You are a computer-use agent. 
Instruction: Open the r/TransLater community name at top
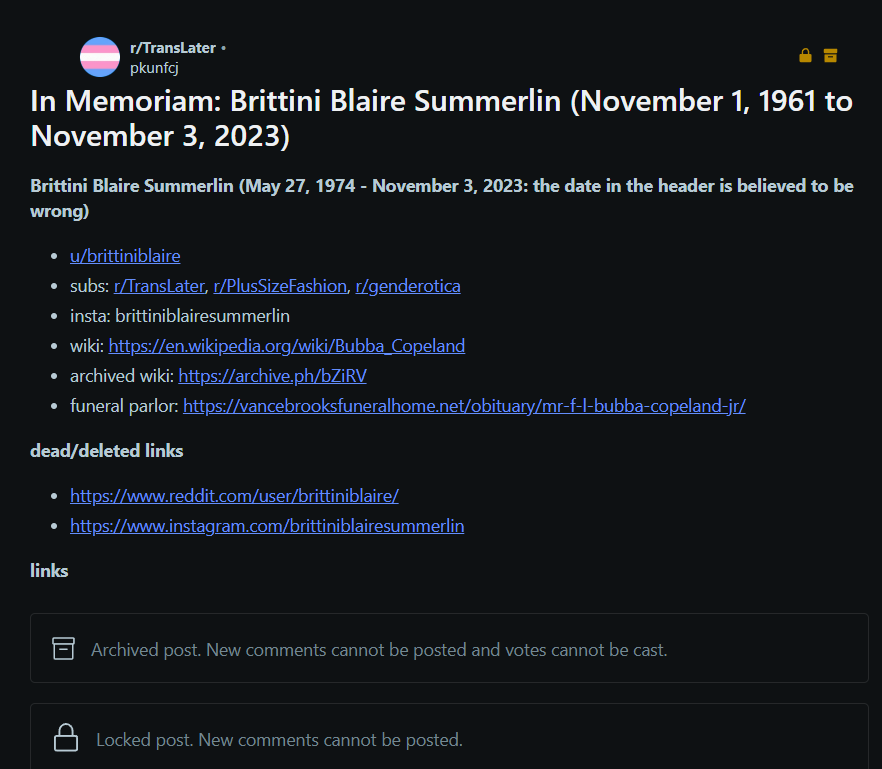point(173,48)
